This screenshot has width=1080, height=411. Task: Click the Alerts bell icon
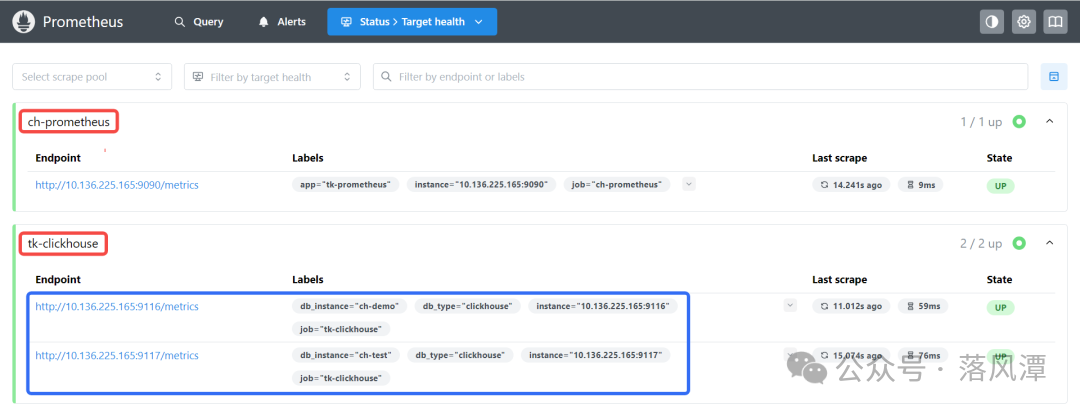point(263,22)
